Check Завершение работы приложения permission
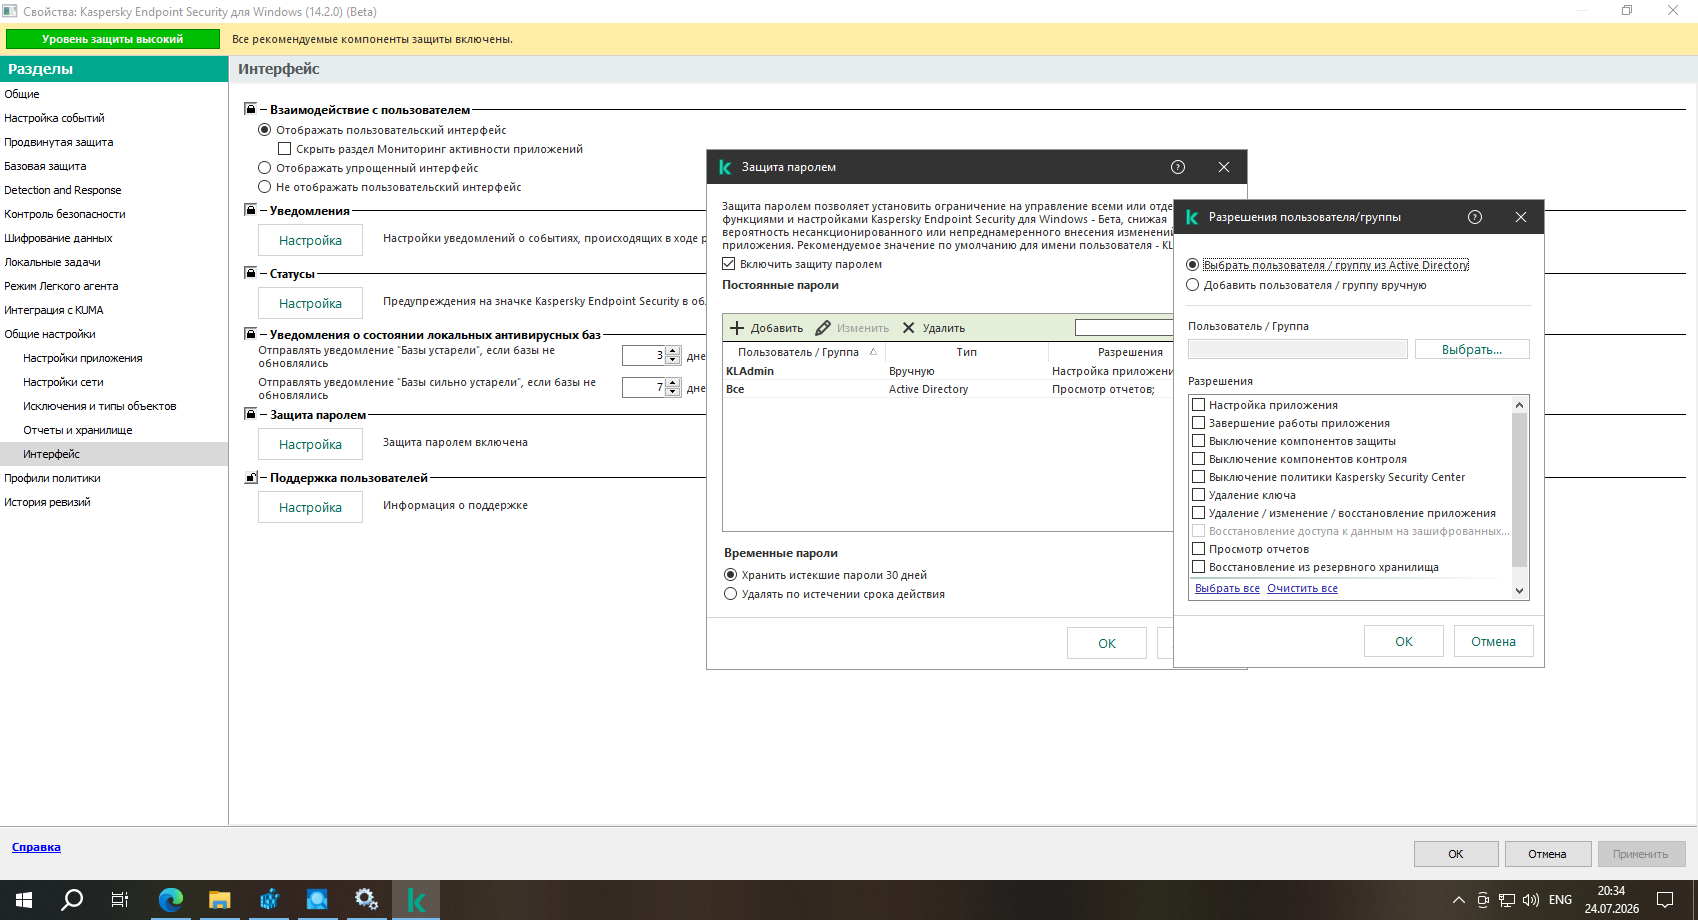The height and width of the screenshot is (920, 1698). click(1198, 423)
